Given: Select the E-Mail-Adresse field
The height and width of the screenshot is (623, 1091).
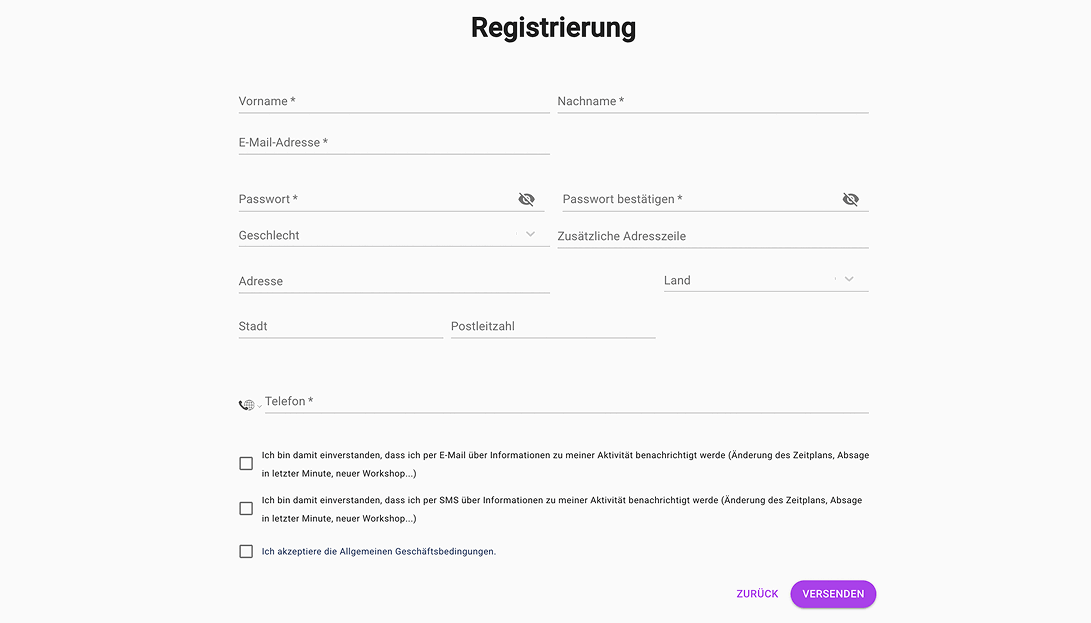Looking at the screenshot, I should pos(393,143).
